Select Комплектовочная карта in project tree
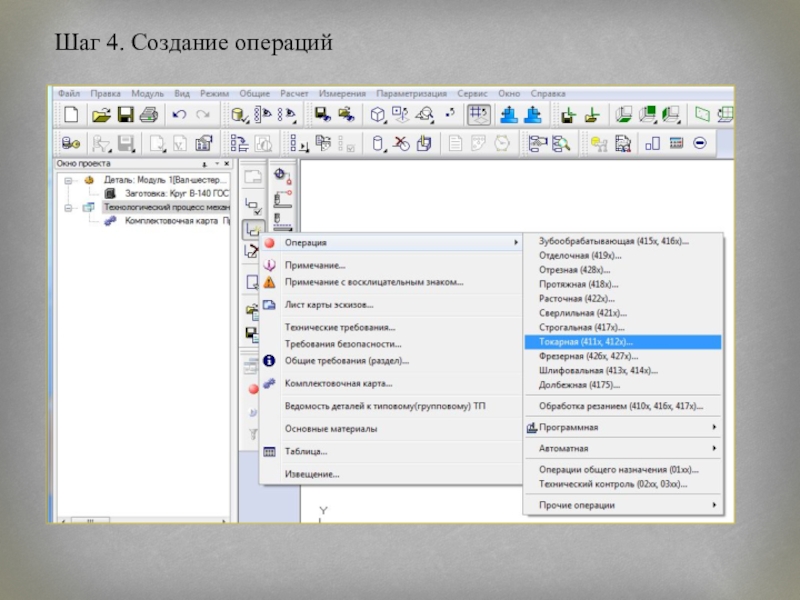Viewport: 800px width, 600px height. (x=170, y=221)
